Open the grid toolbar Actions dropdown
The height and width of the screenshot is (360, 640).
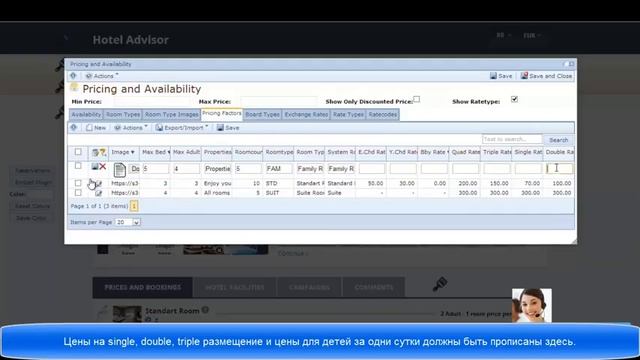click(x=131, y=128)
